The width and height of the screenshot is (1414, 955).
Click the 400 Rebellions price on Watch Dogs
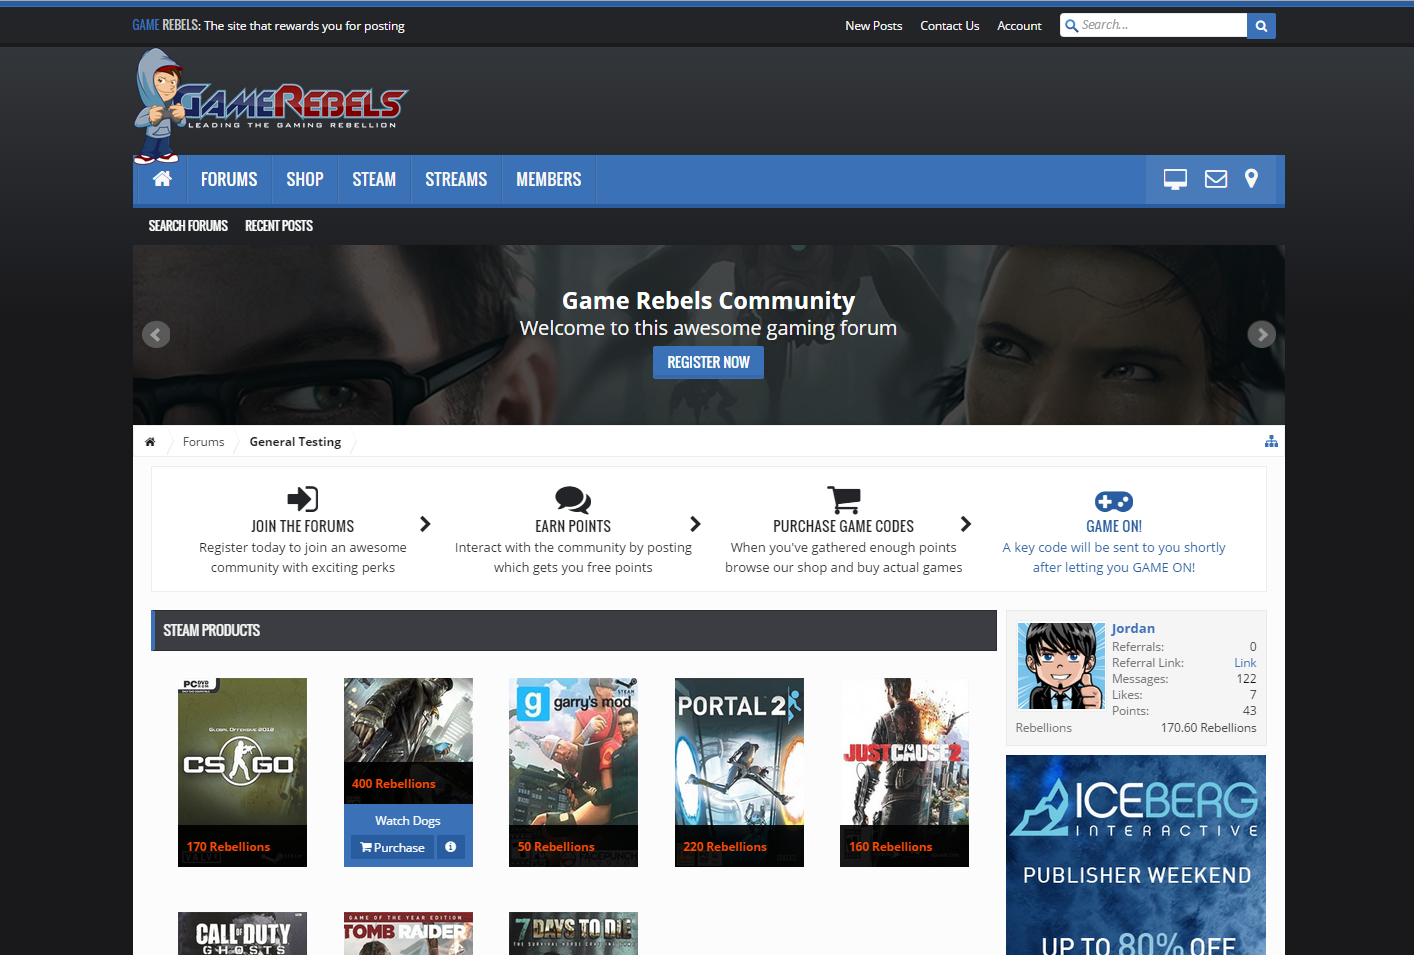[394, 784]
